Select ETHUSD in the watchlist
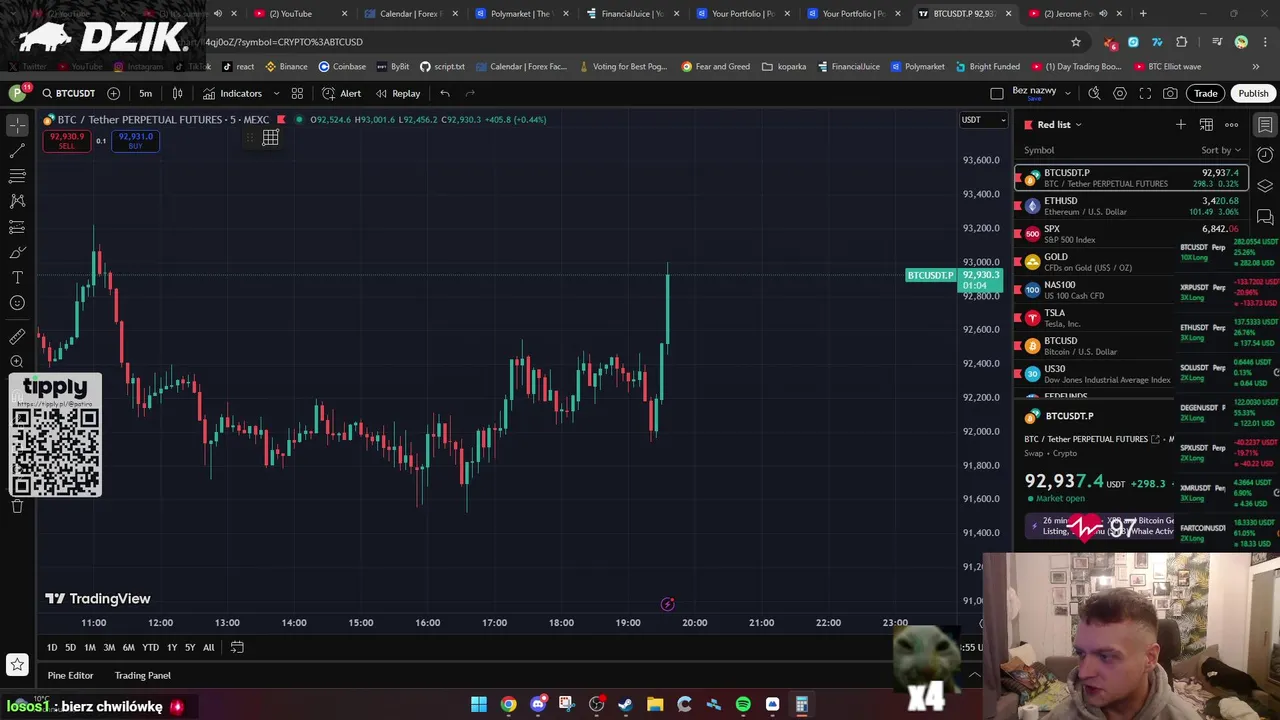1280x720 pixels. 1131,206
